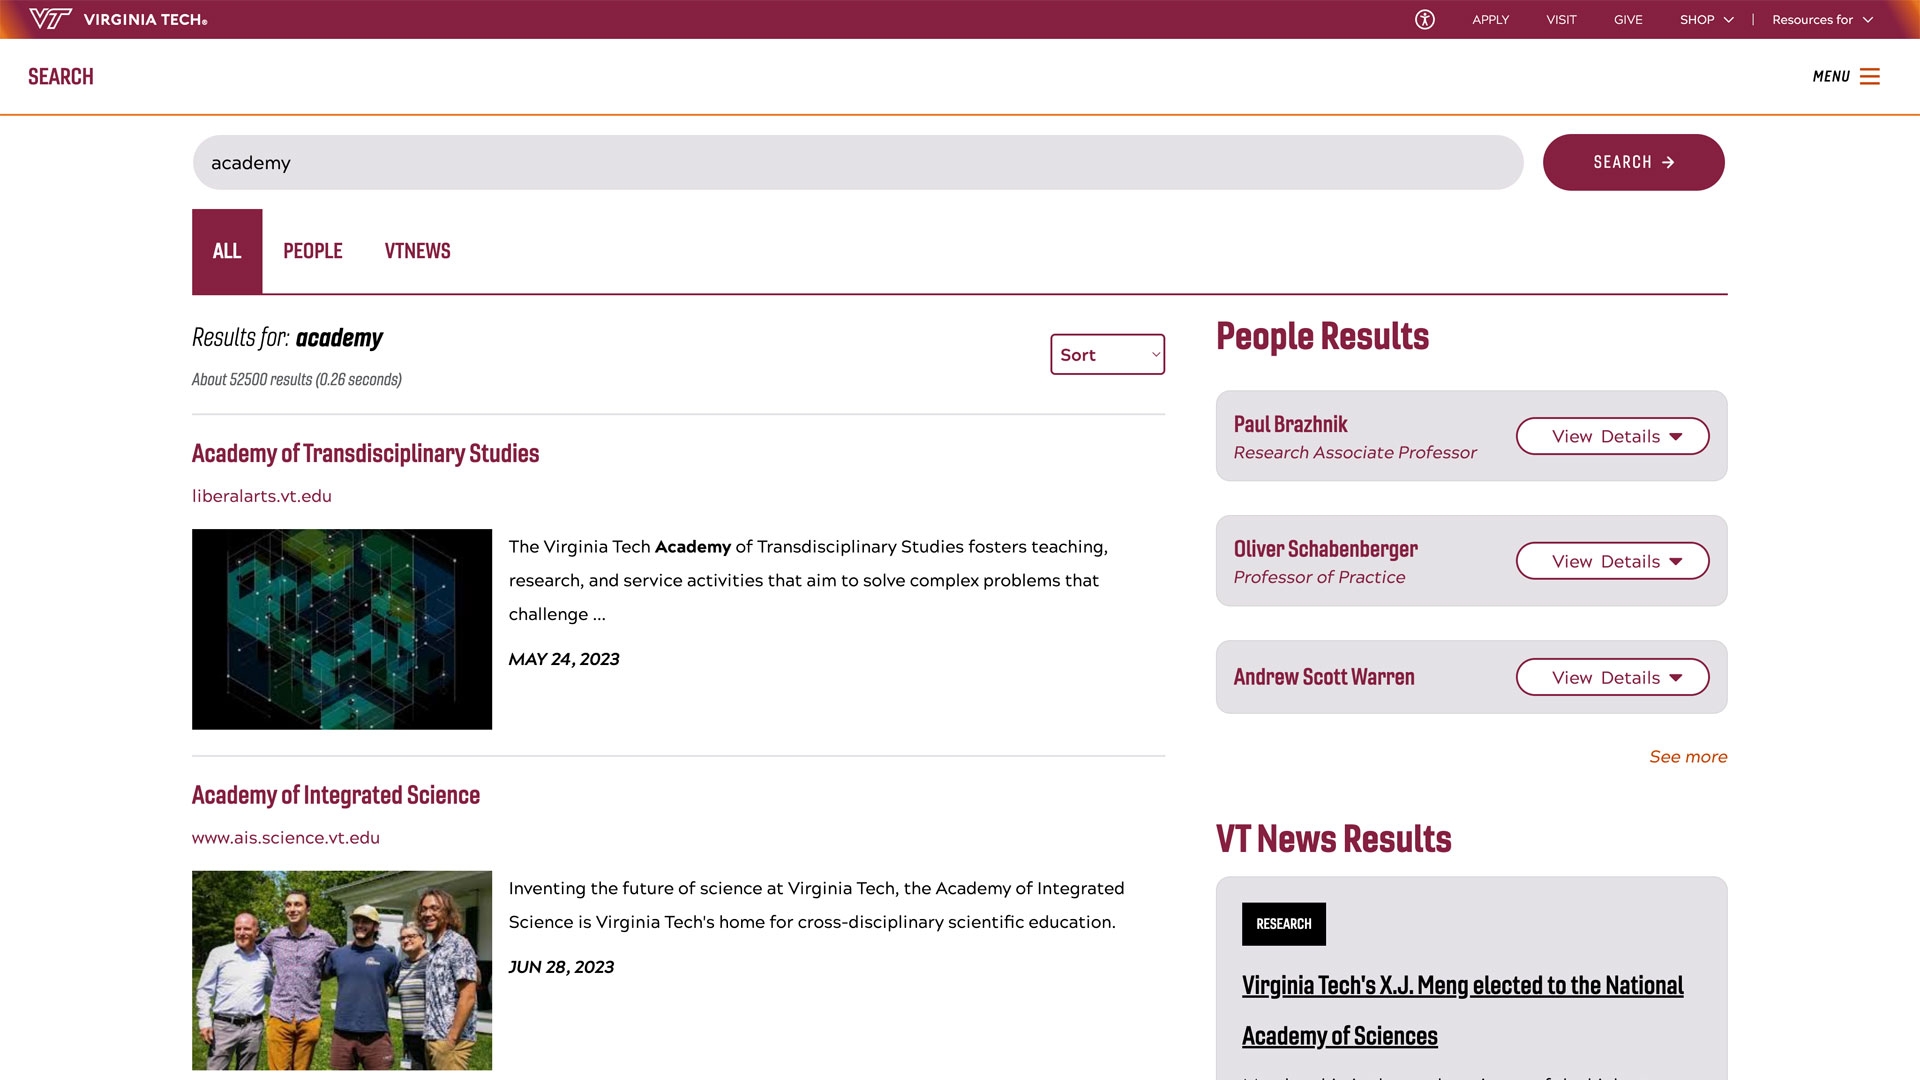Switch to the VTNEWS tab
The image size is (1920, 1080).
click(x=417, y=251)
